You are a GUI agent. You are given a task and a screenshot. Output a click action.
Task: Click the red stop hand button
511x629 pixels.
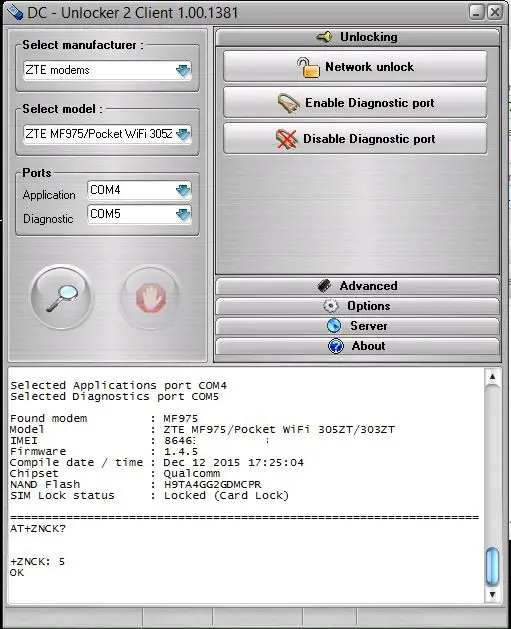[x=150, y=298]
